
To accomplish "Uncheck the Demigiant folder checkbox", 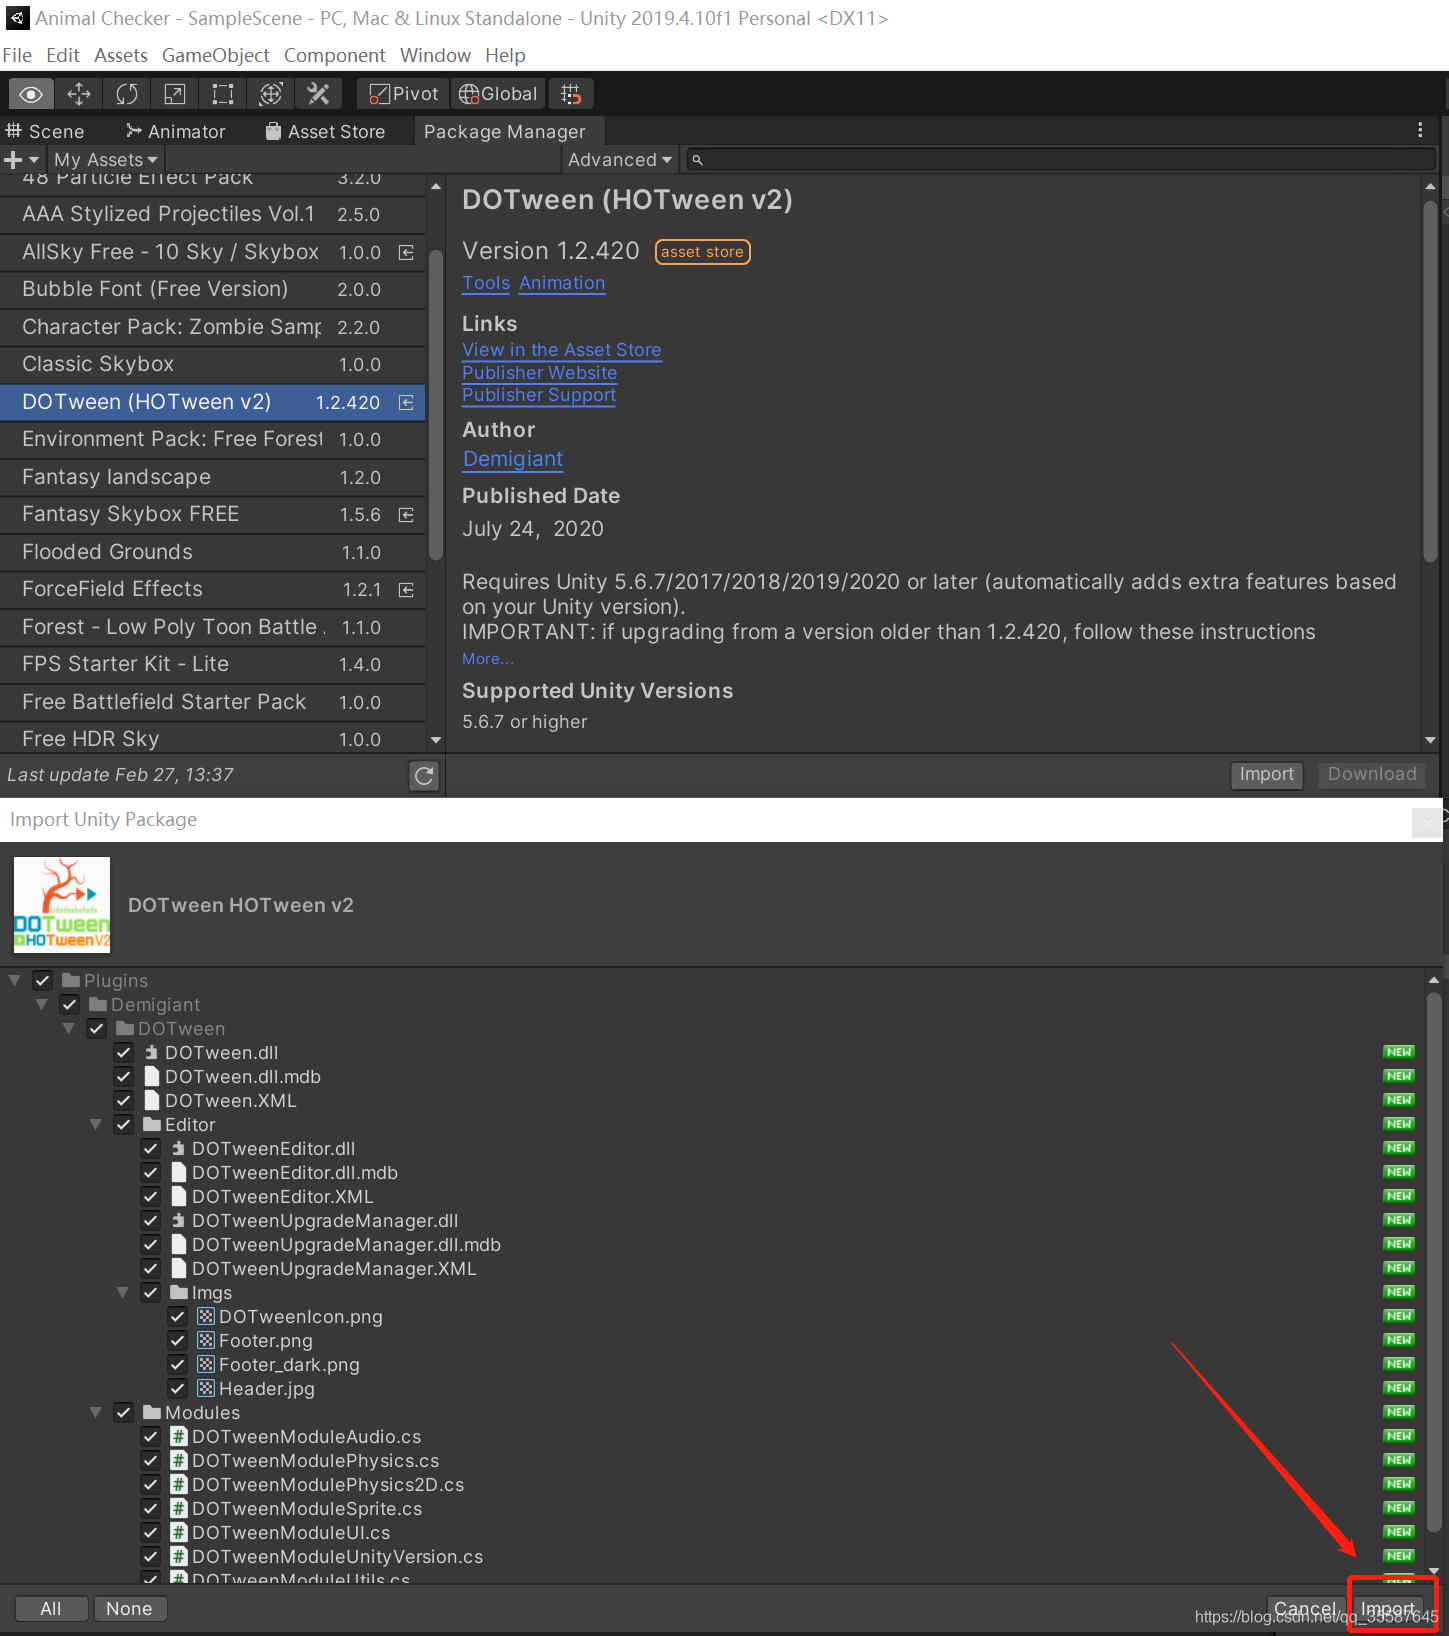I will 69,1004.
